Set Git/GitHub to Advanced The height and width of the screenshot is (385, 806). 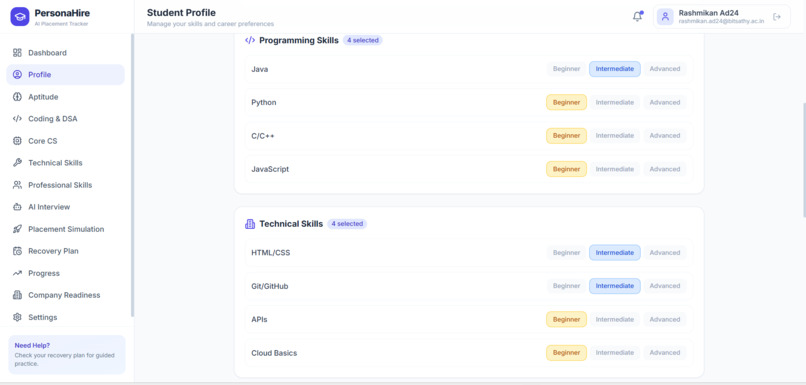(665, 286)
